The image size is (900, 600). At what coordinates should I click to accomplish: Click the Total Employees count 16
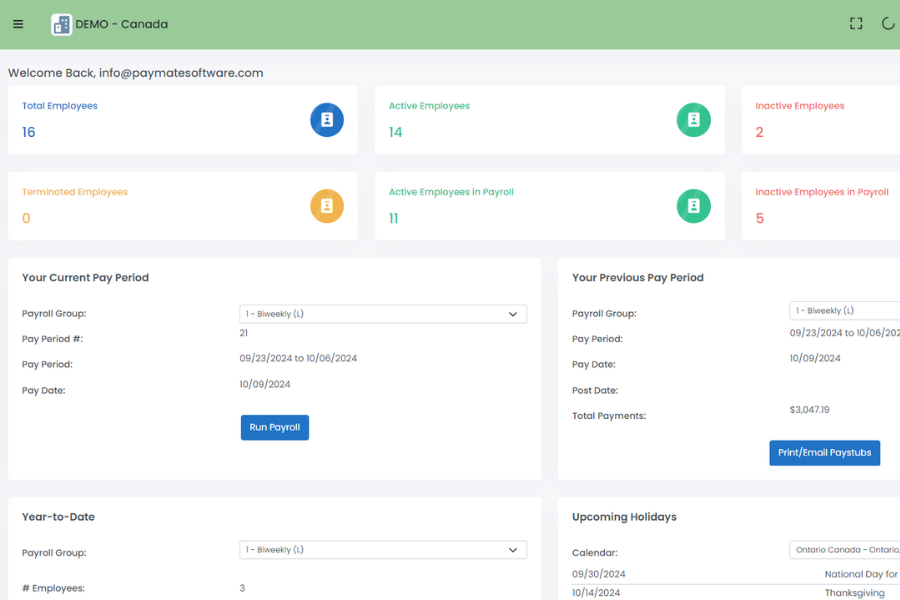coord(28,133)
